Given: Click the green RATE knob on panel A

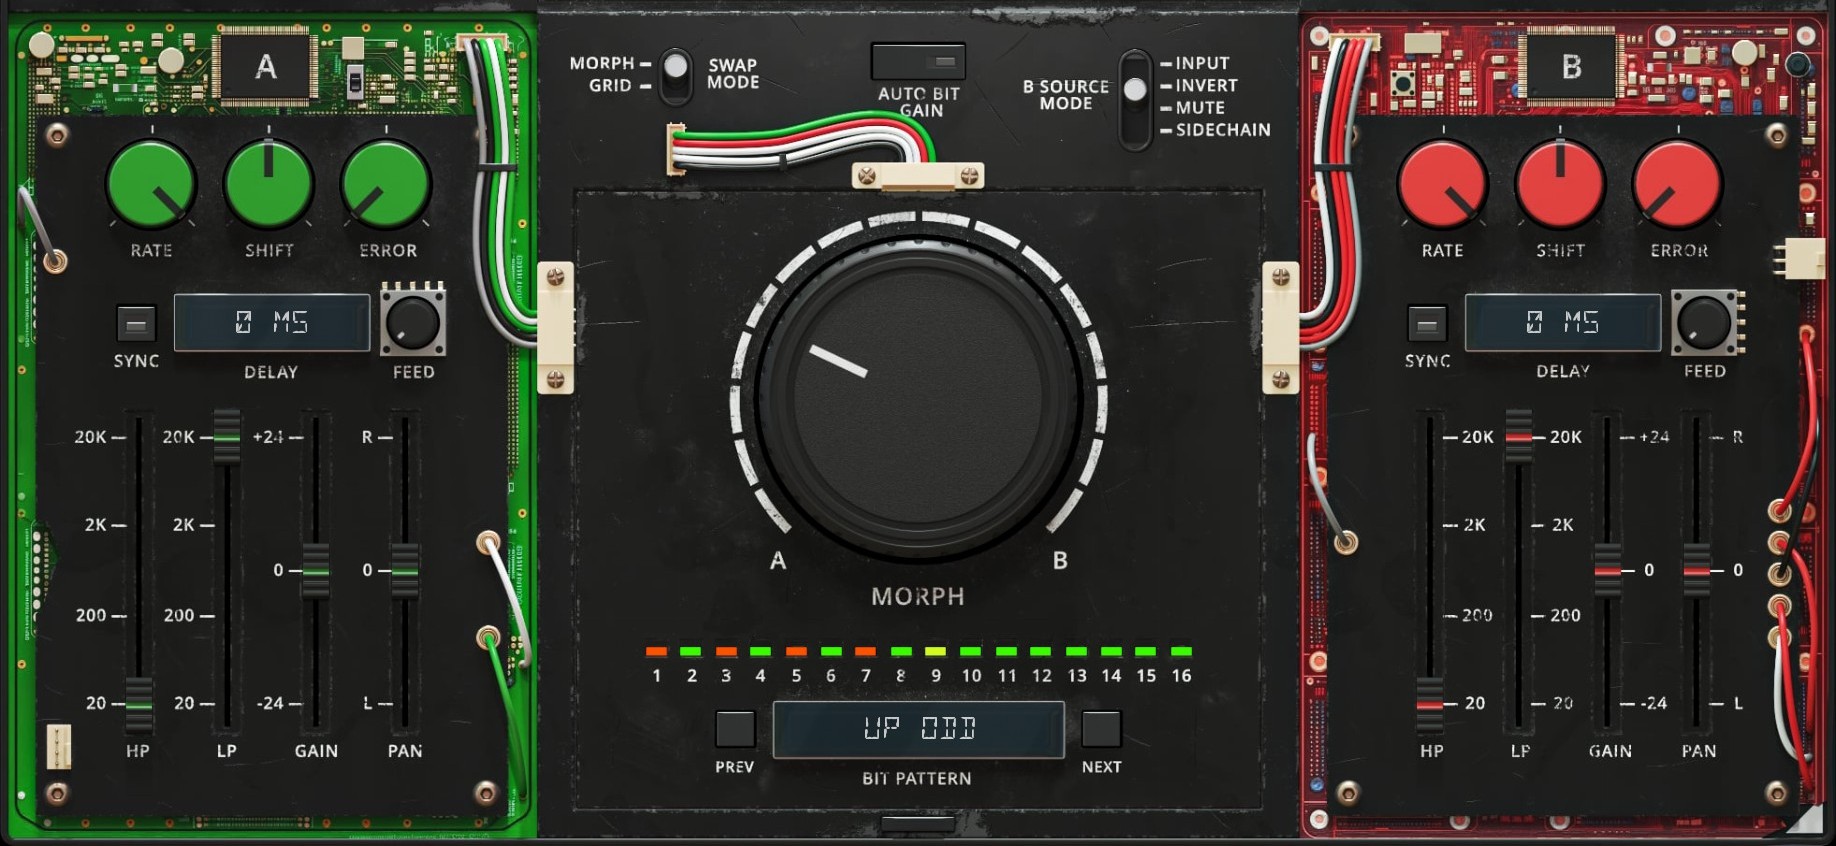Looking at the screenshot, I should [151, 185].
